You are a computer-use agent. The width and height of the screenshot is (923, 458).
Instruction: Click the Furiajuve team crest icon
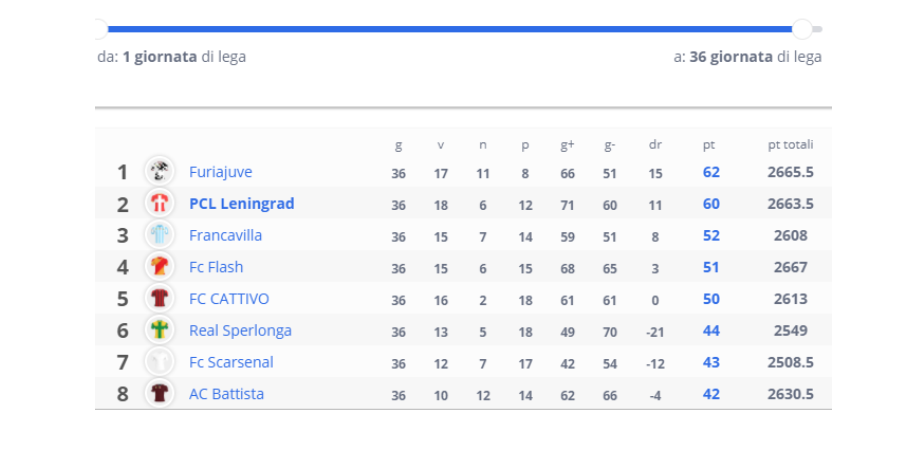(159, 172)
